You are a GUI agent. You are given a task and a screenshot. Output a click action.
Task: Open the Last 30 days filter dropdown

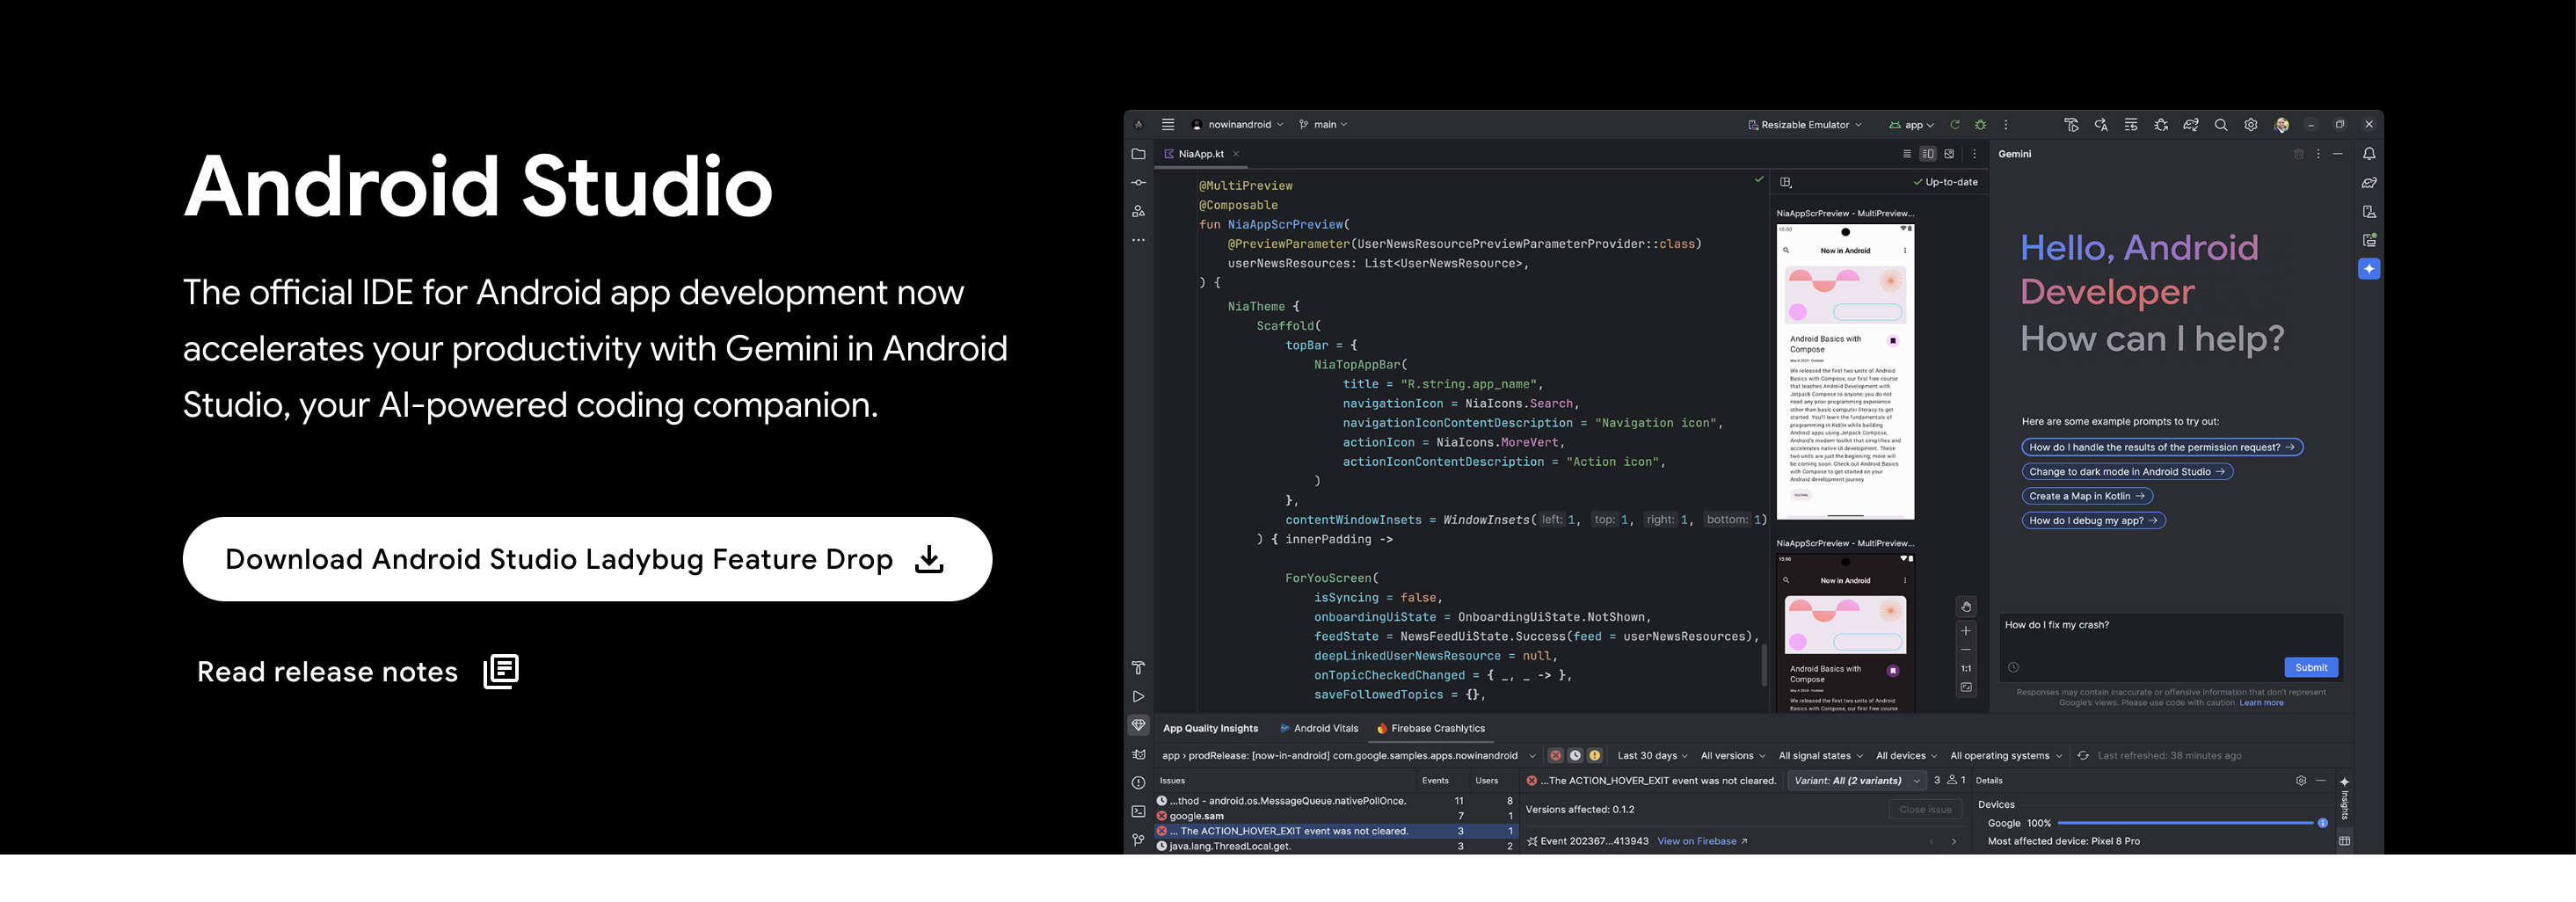tap(1652, 756)
